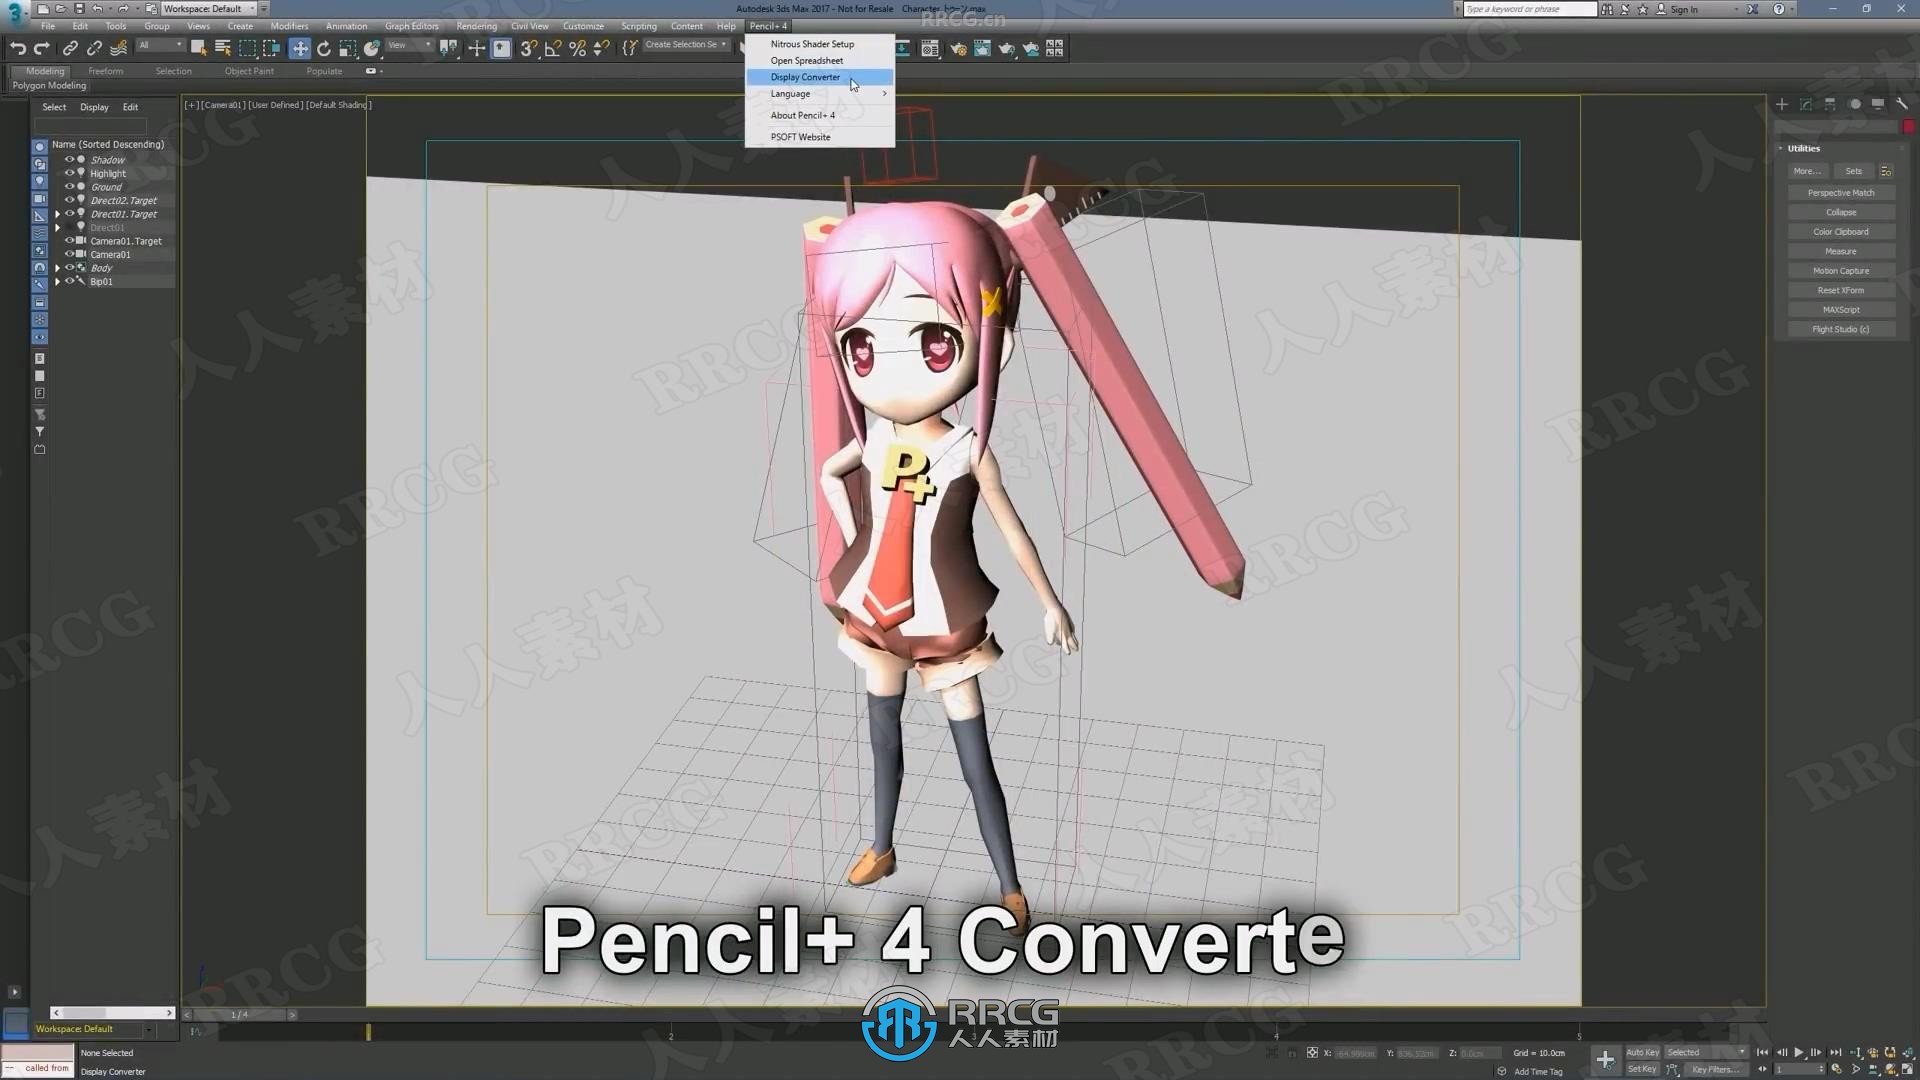Click About Pencil+ 4 entry
The height and width of the screenshot is (1080, 1920).
[x=820, y=115]
